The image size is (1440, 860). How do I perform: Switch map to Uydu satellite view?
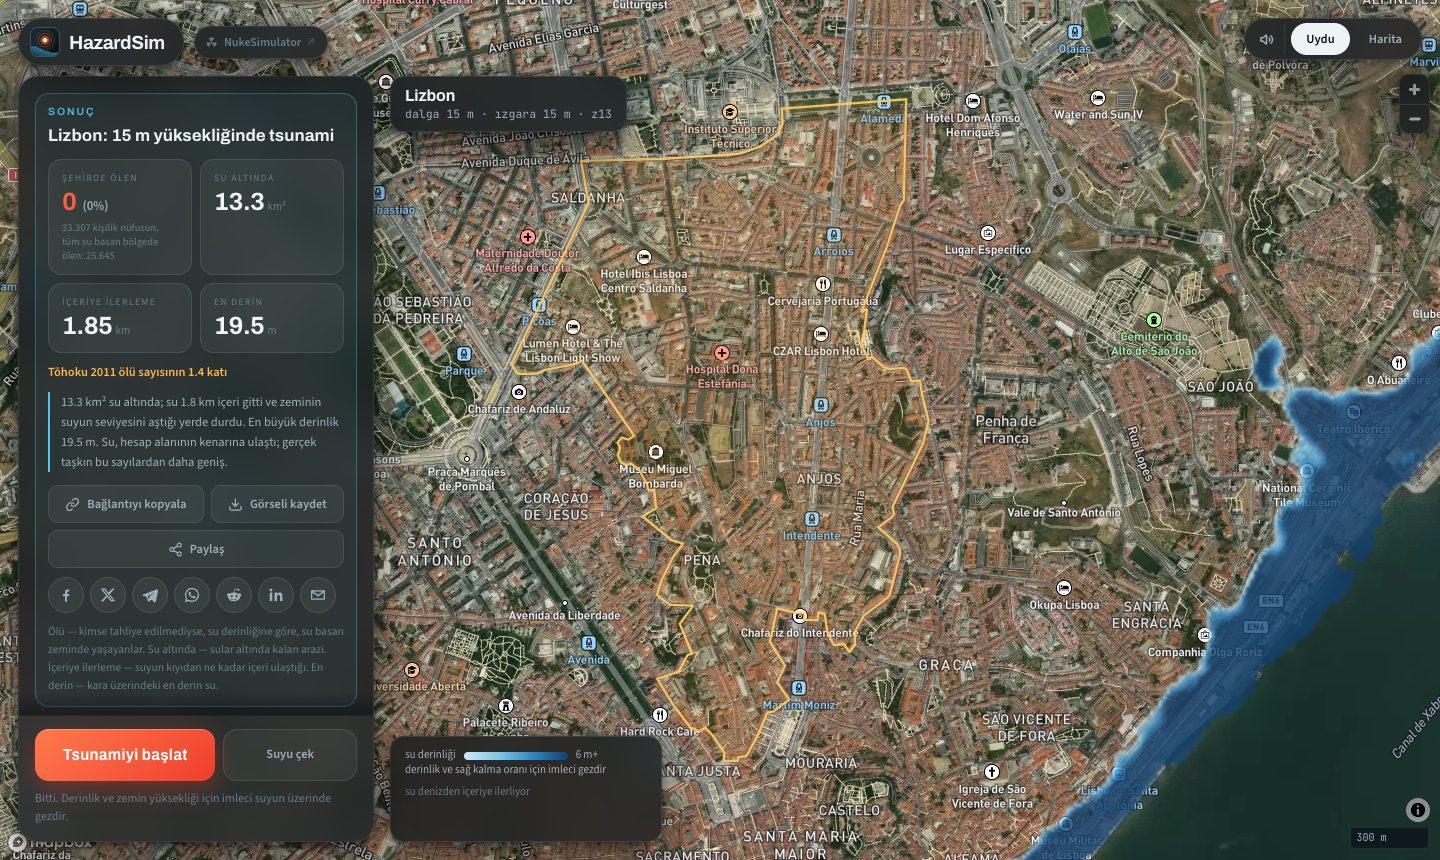click(1320, 39)
